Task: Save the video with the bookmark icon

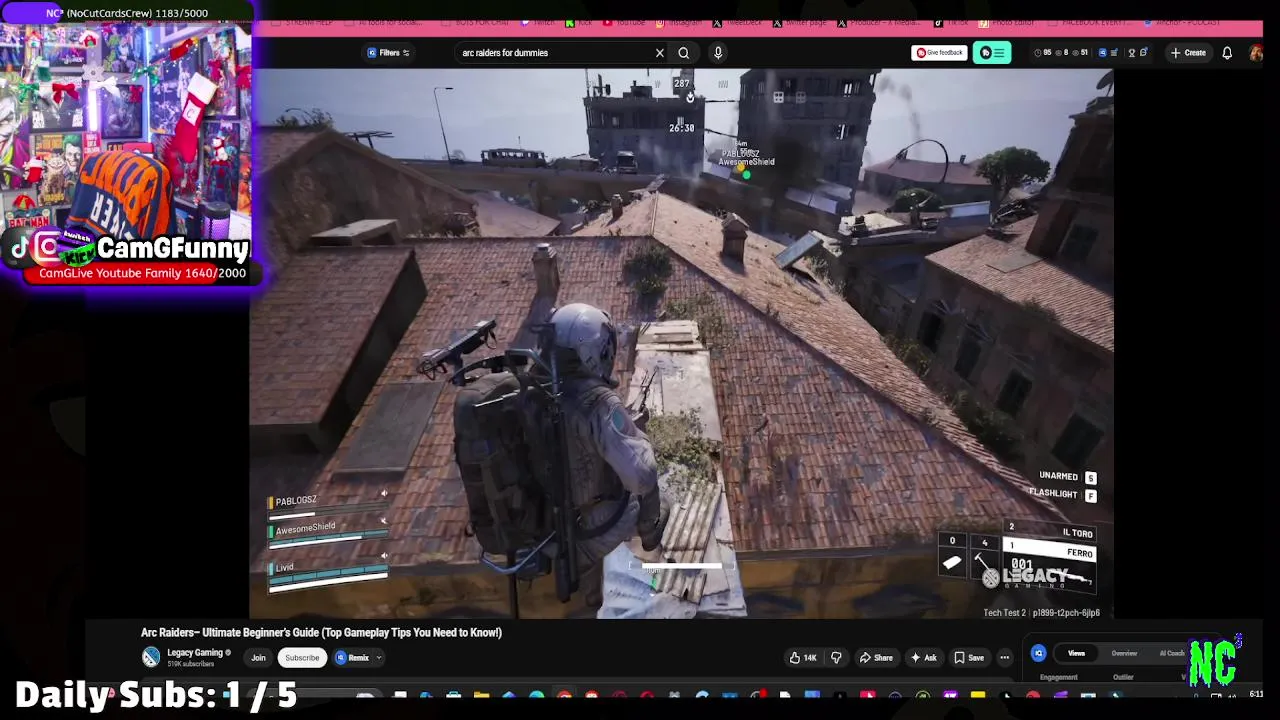Action: tap(969, 658)
